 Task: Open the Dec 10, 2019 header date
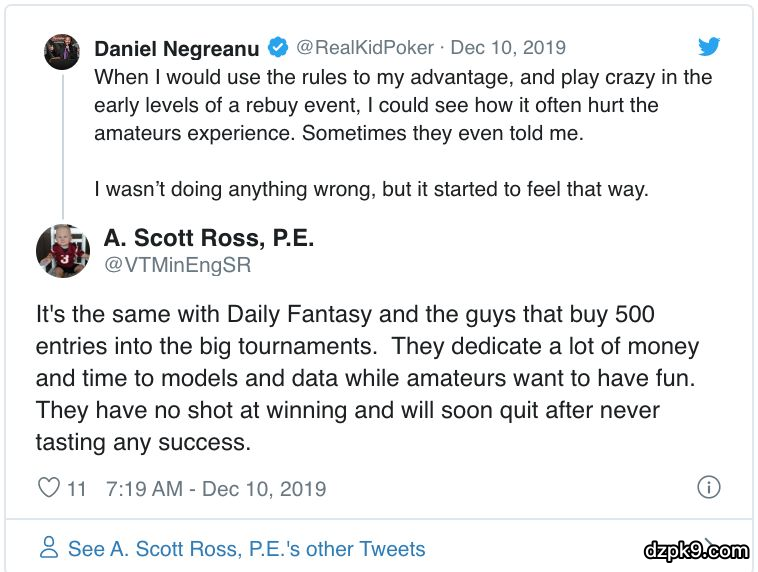(x=508, y=48)
